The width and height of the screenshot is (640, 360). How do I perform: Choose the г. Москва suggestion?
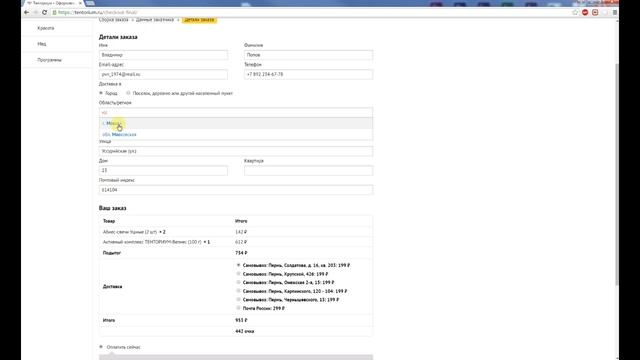[x=236, y=123]
